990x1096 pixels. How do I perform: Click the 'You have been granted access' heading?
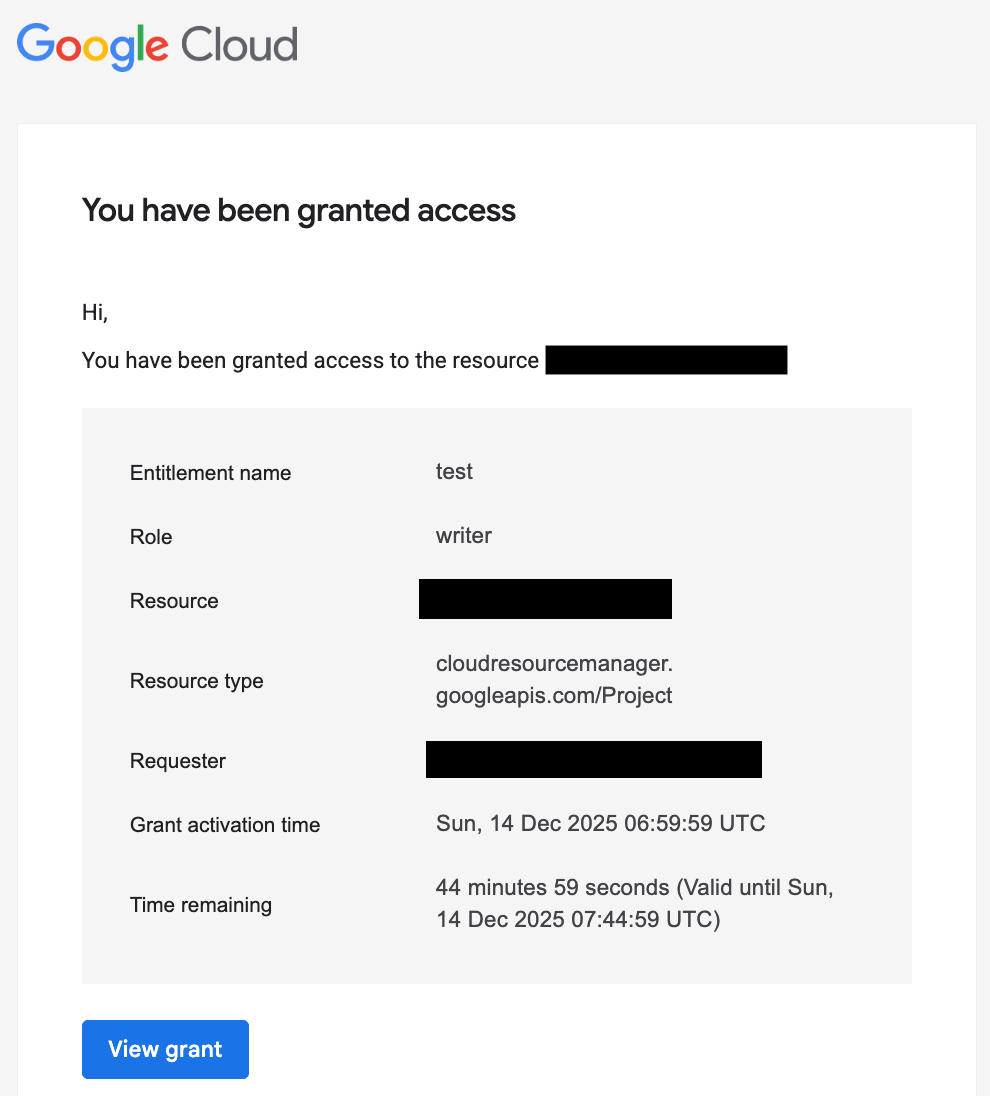point(298,210)
